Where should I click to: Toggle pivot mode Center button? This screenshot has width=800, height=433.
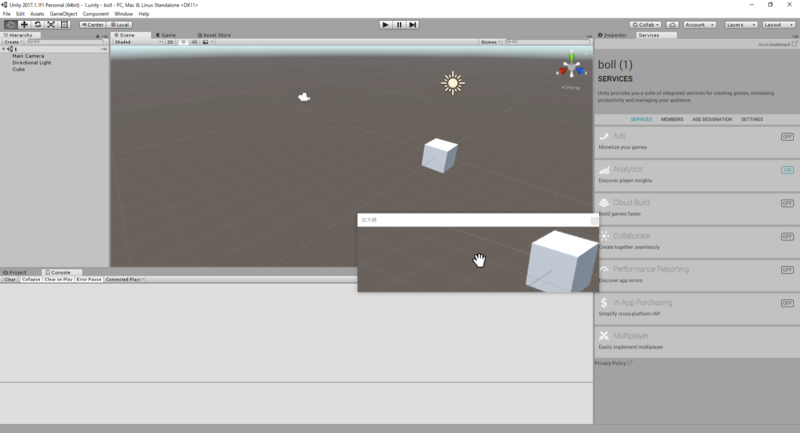92,24
